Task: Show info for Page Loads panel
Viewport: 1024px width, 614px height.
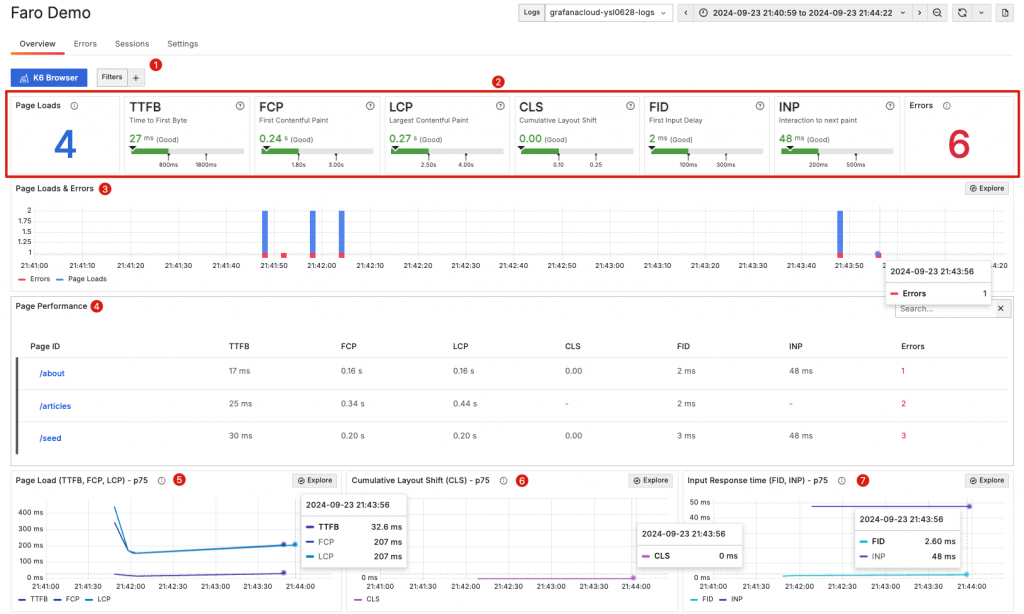Action: [74, 106]
